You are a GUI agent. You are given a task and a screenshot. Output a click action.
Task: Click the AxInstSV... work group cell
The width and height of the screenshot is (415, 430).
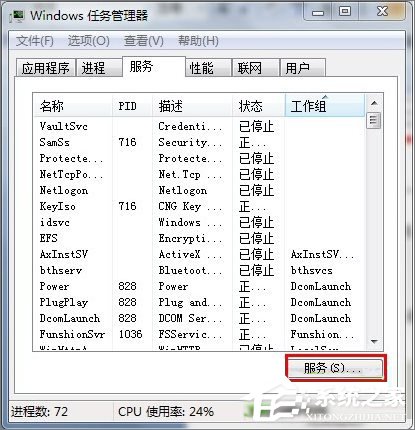[x=322, y=254]
